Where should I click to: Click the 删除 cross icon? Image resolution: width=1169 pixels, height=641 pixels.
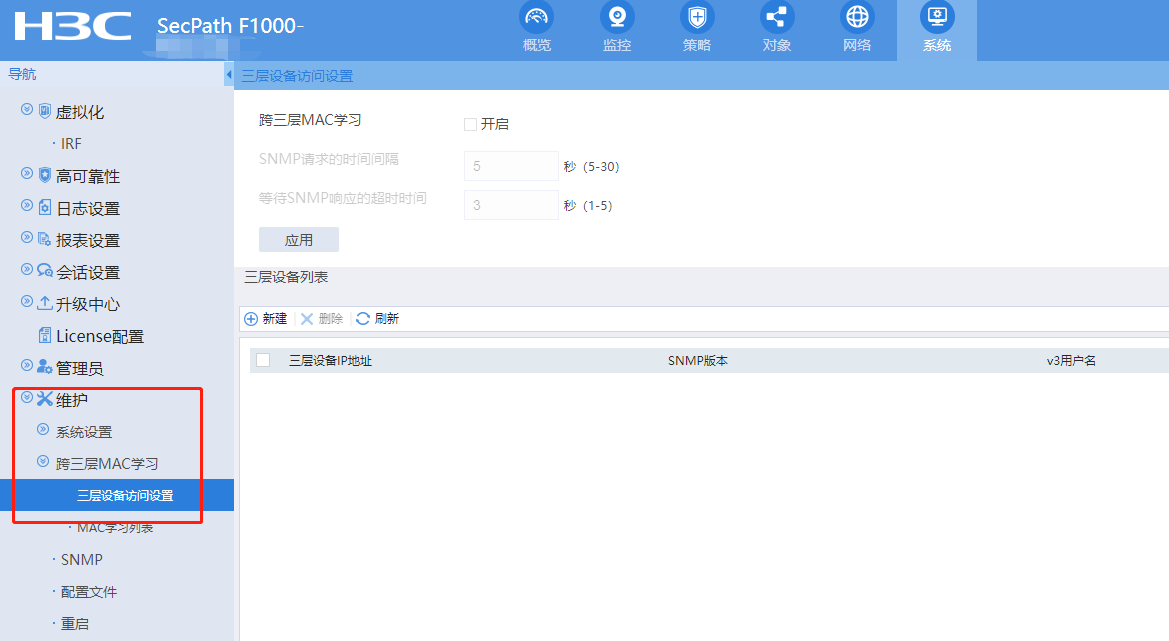click(306, 319)
